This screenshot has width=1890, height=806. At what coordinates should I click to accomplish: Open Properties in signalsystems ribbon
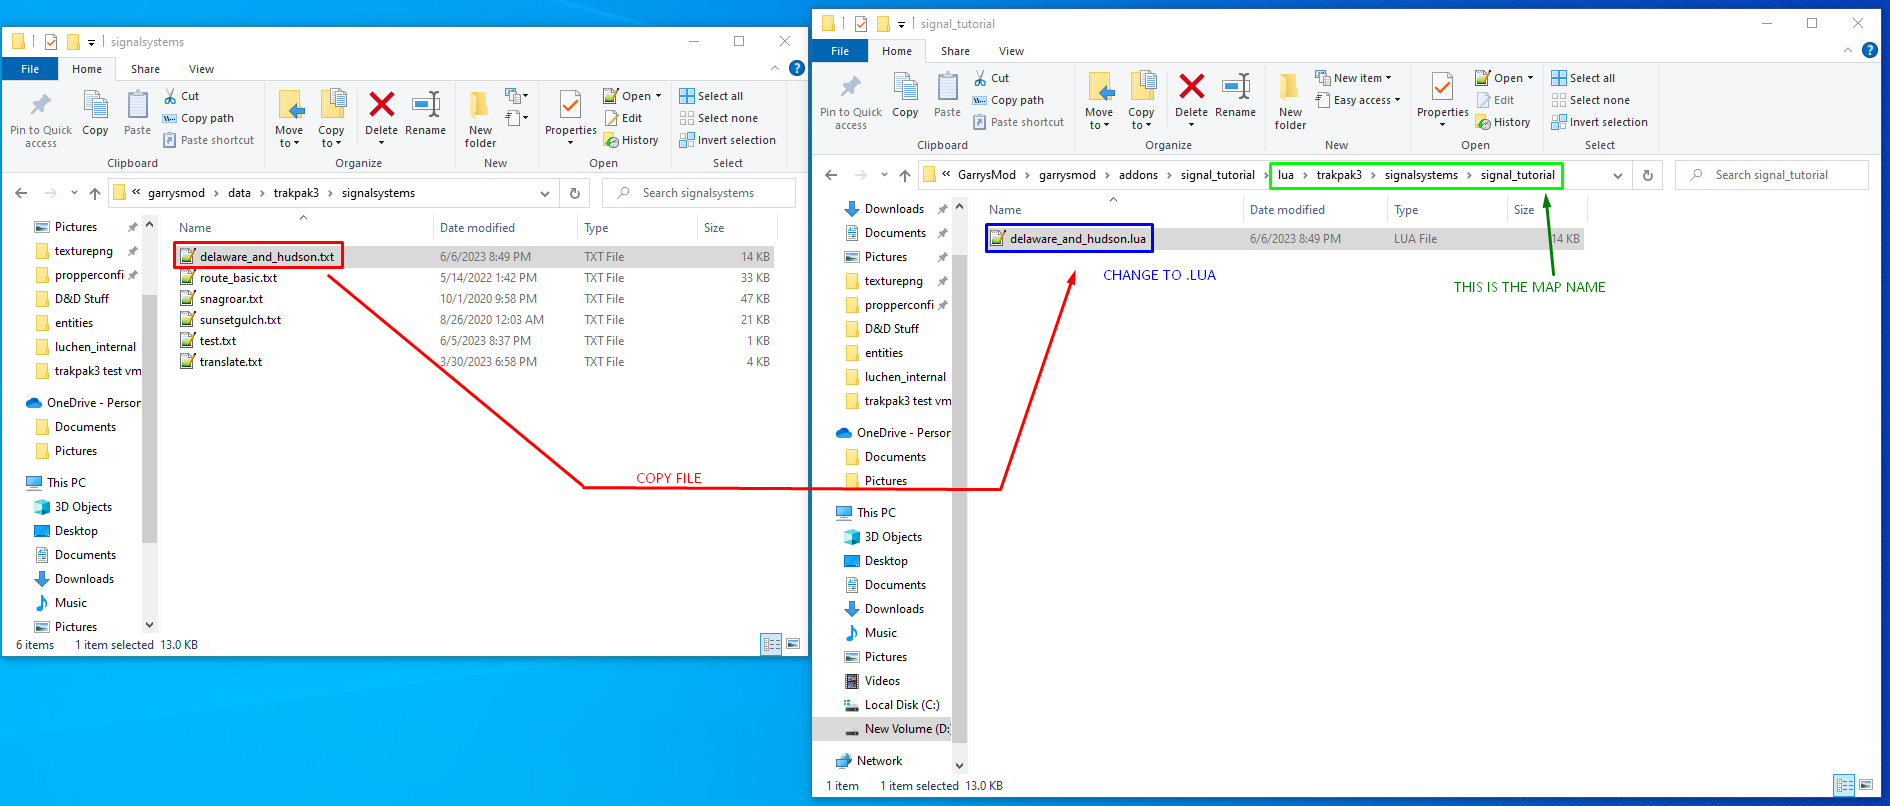[x=570, y=117]
